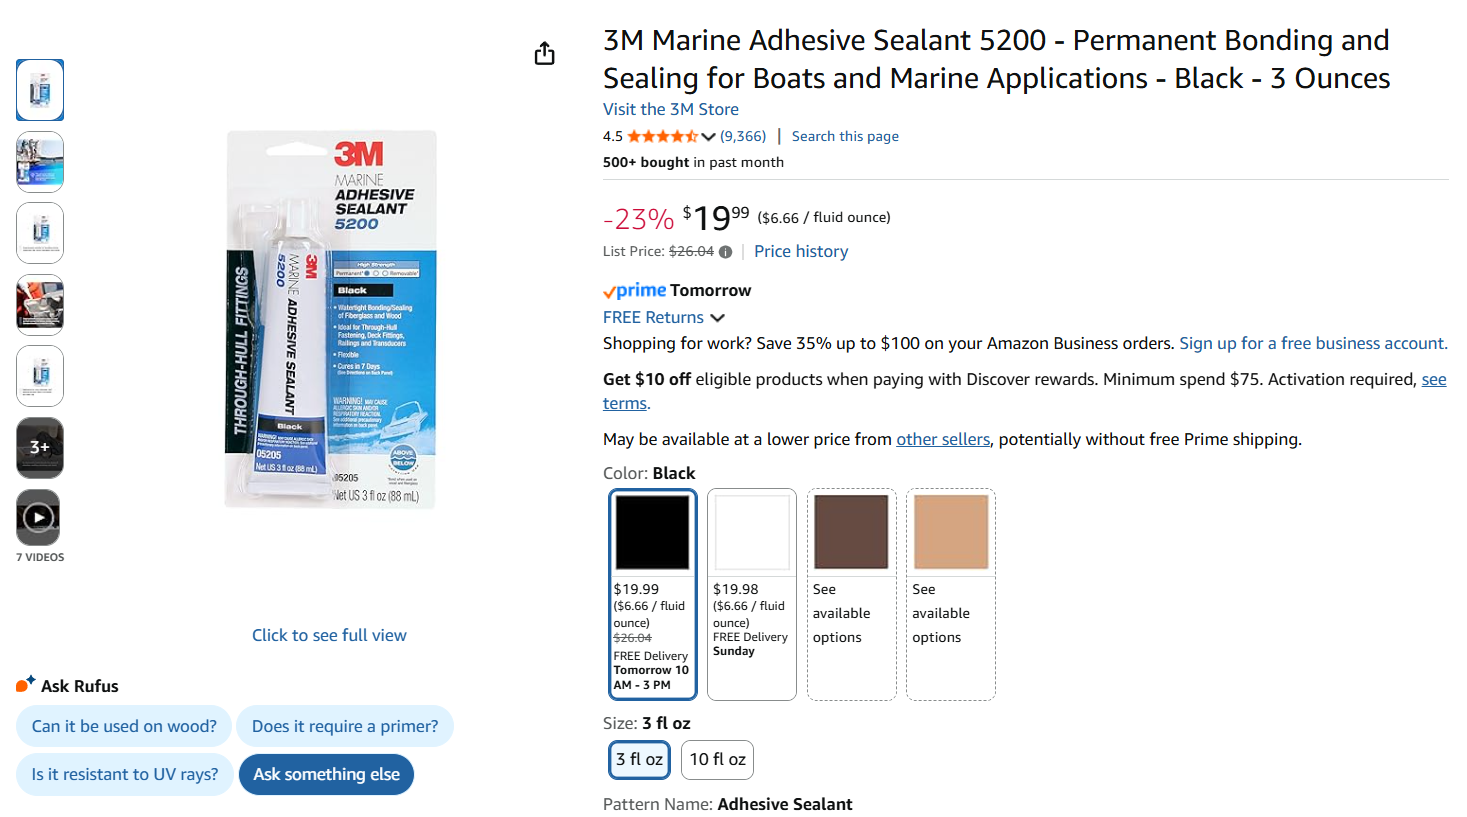Viewport: 1467px width, 817px height.
Task: Visit the 3M Store link
Action: pyautogui.click(x=670, y=109)
